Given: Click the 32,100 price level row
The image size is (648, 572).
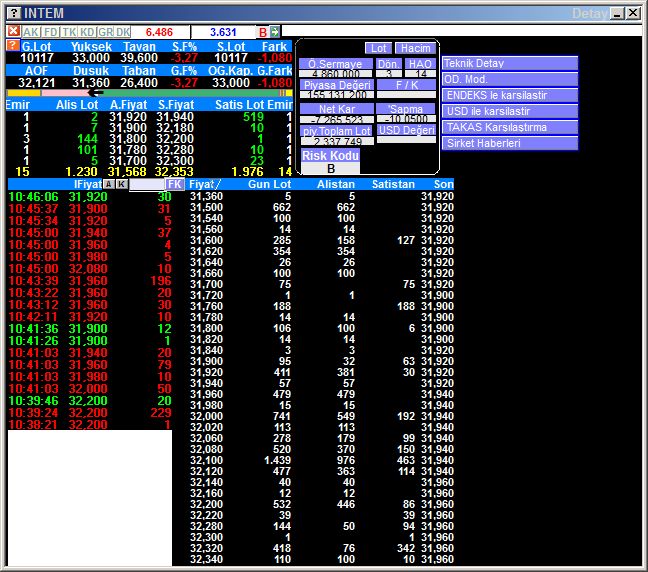Looking at the screenshot, I should 322,460.
